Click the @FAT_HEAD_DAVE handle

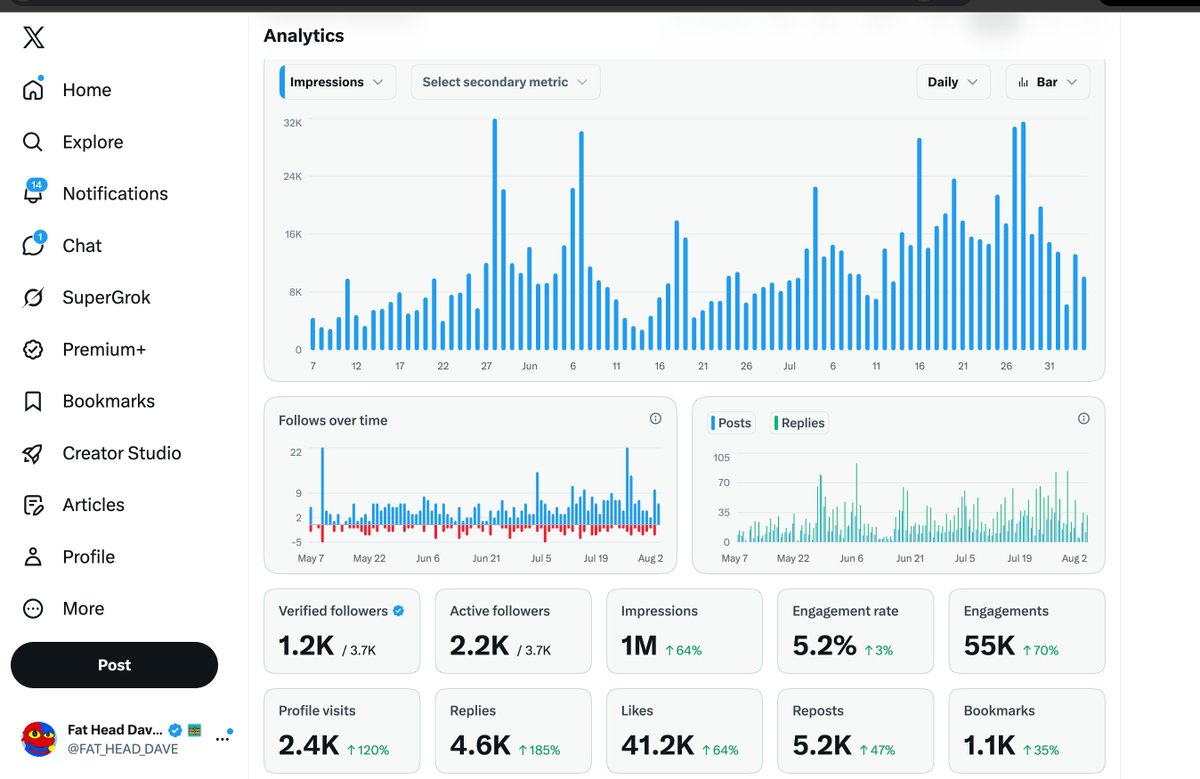[123, 748]
